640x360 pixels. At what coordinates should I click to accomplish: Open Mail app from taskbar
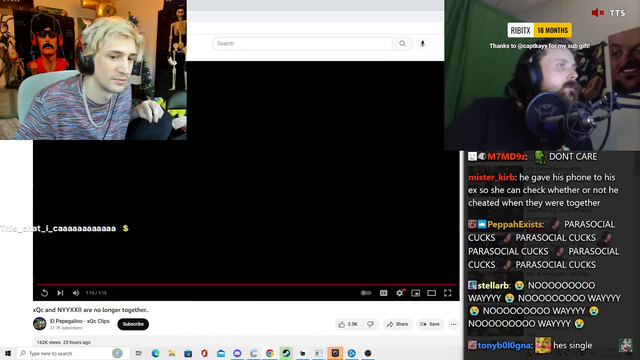pos(221,353)
